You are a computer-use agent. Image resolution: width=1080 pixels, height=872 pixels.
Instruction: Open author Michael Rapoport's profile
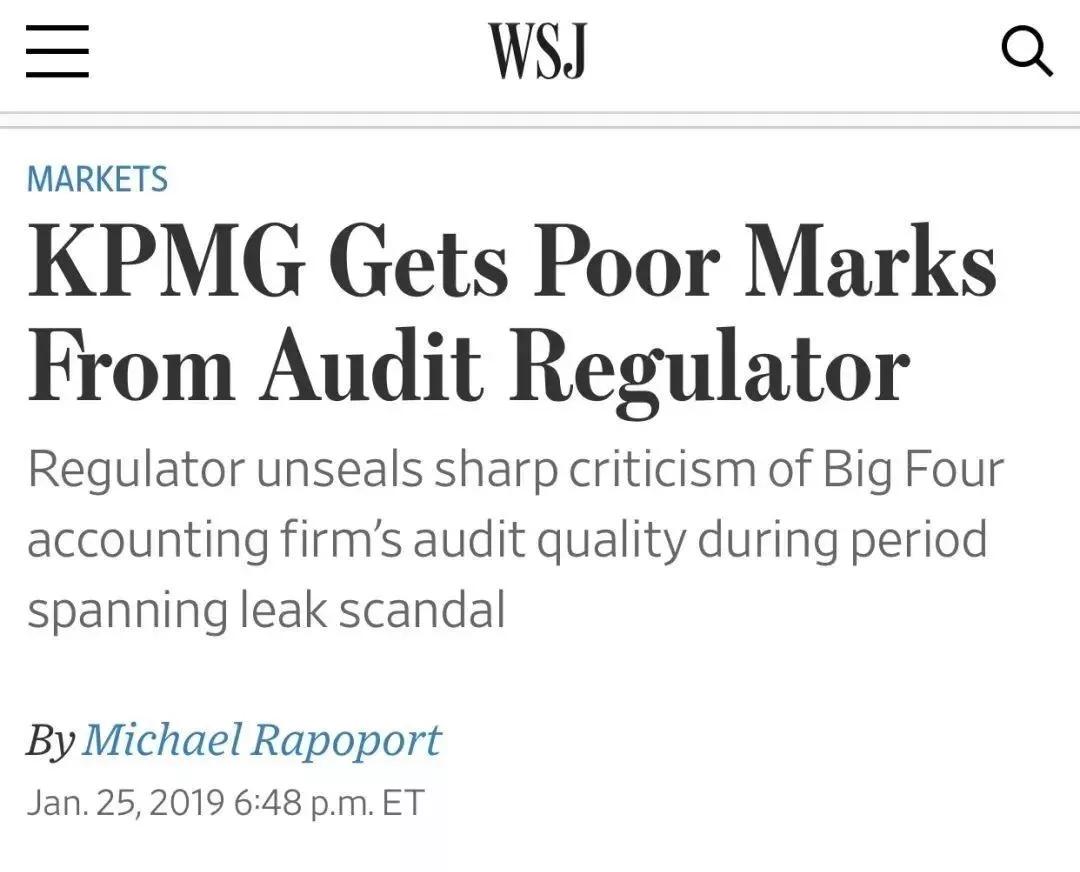tap(261, 740)
